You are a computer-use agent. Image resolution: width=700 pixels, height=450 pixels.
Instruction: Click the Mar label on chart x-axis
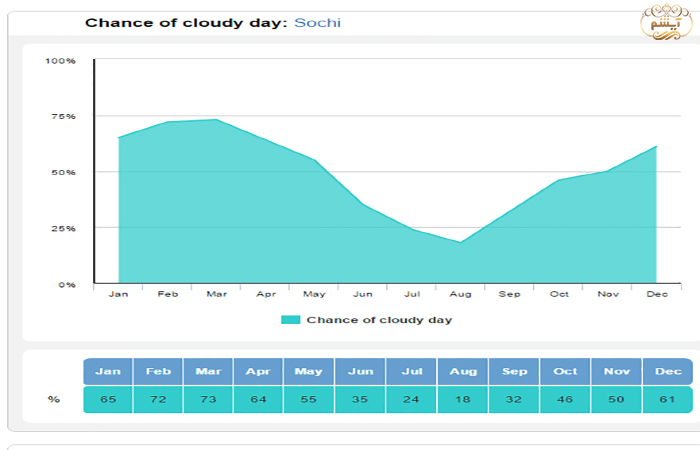click(217, 294)
